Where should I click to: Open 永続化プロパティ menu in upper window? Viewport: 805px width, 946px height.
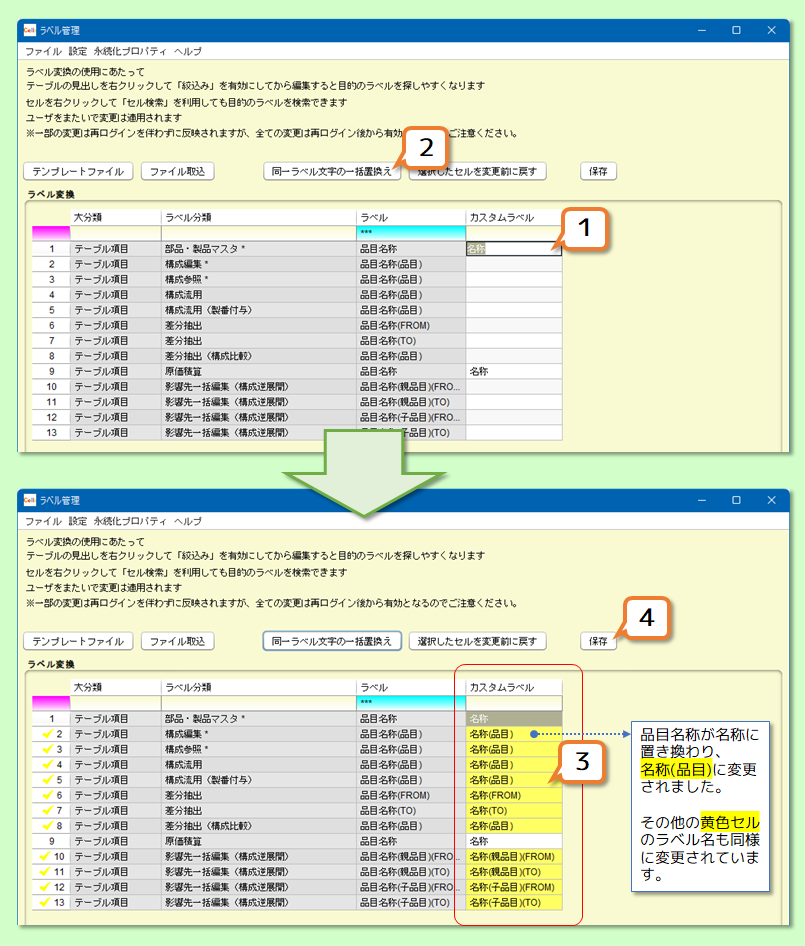coord(130,51)
